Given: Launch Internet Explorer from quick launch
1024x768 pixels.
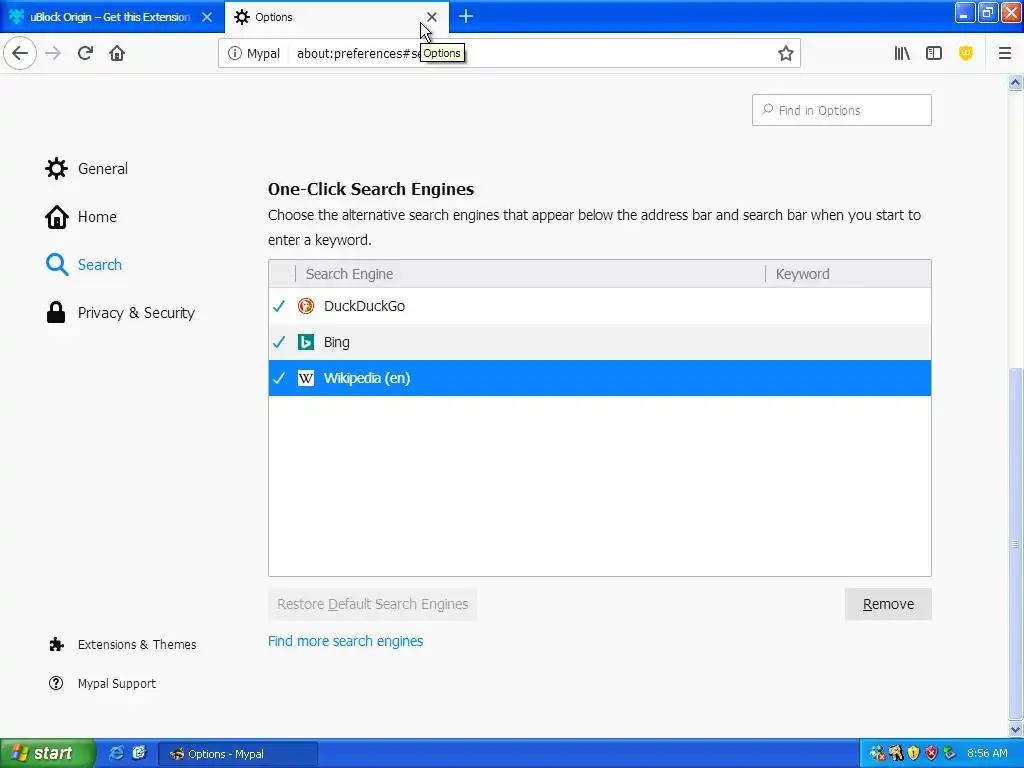Looking at the screenshot, I should pos(116,754).
